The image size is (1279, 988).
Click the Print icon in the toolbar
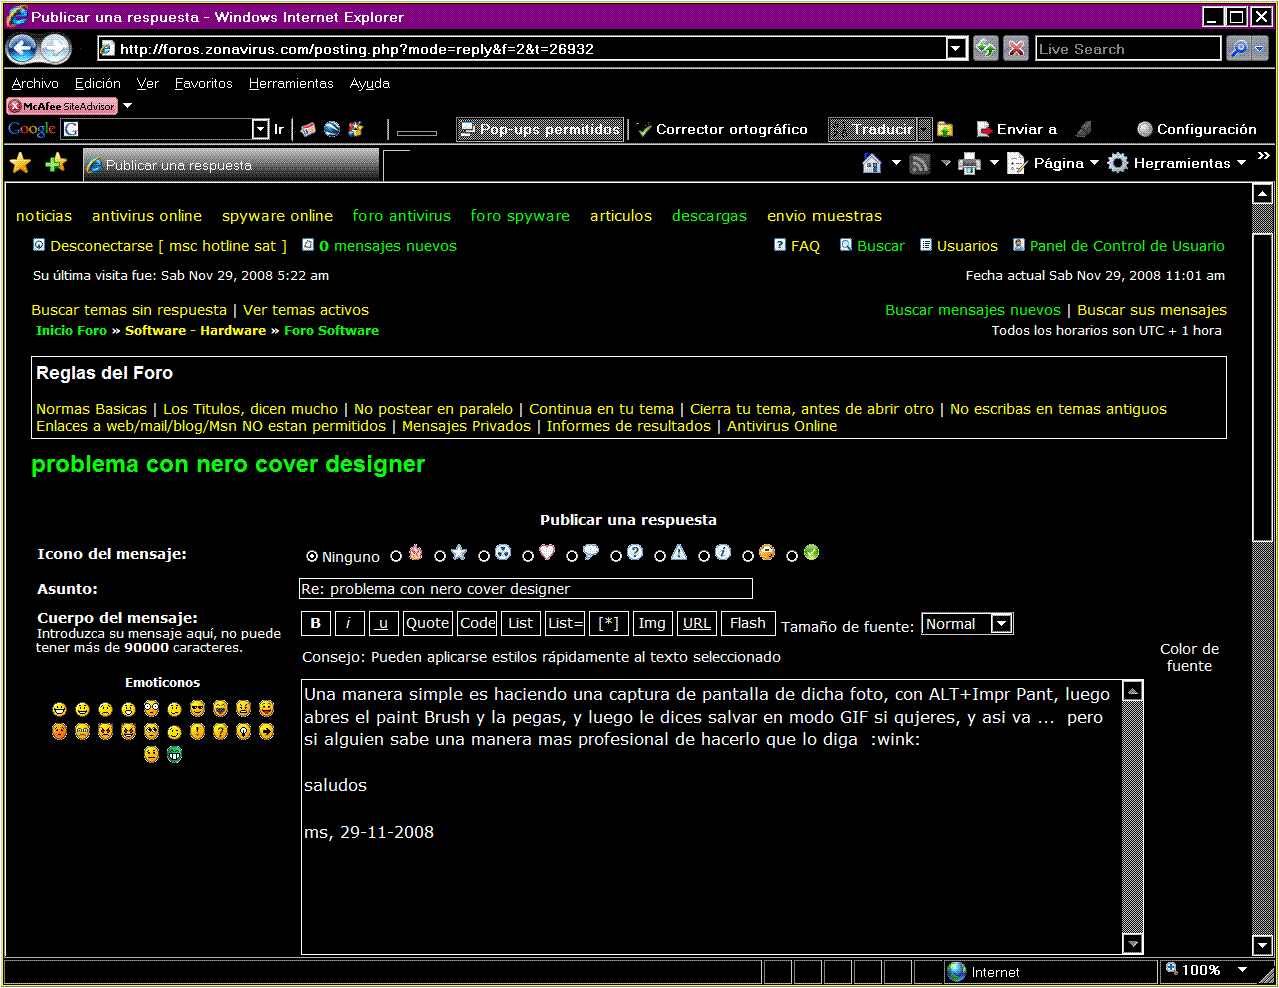tap(969, 164)
